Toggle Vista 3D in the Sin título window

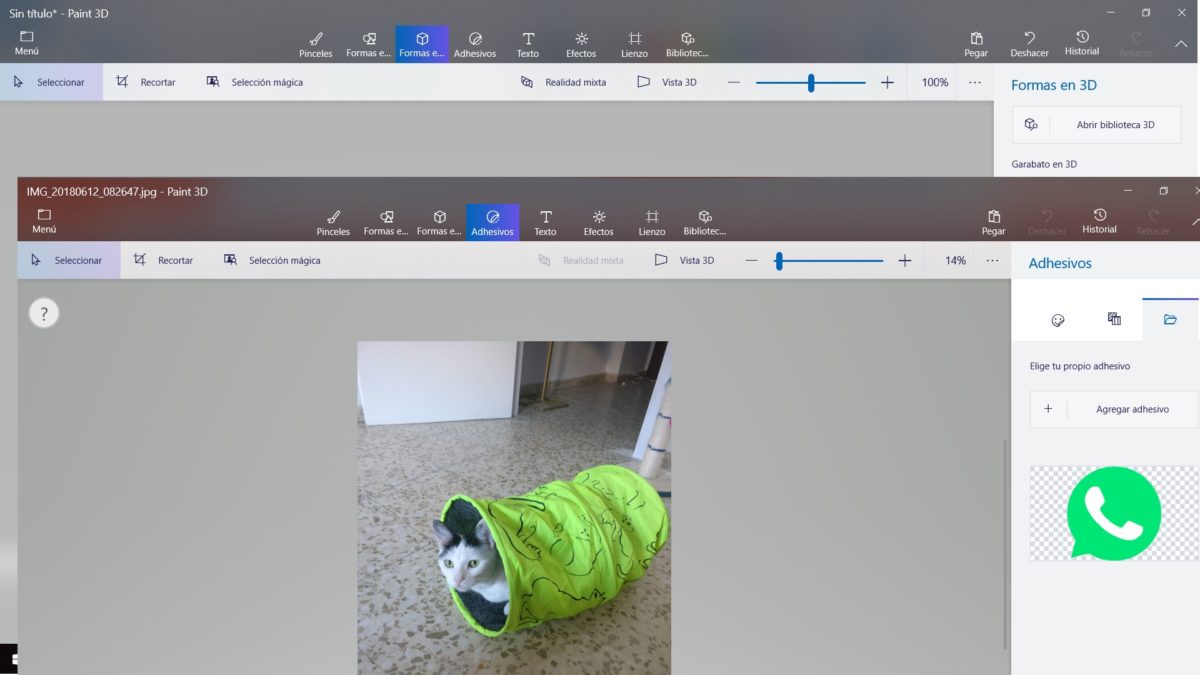667,82
